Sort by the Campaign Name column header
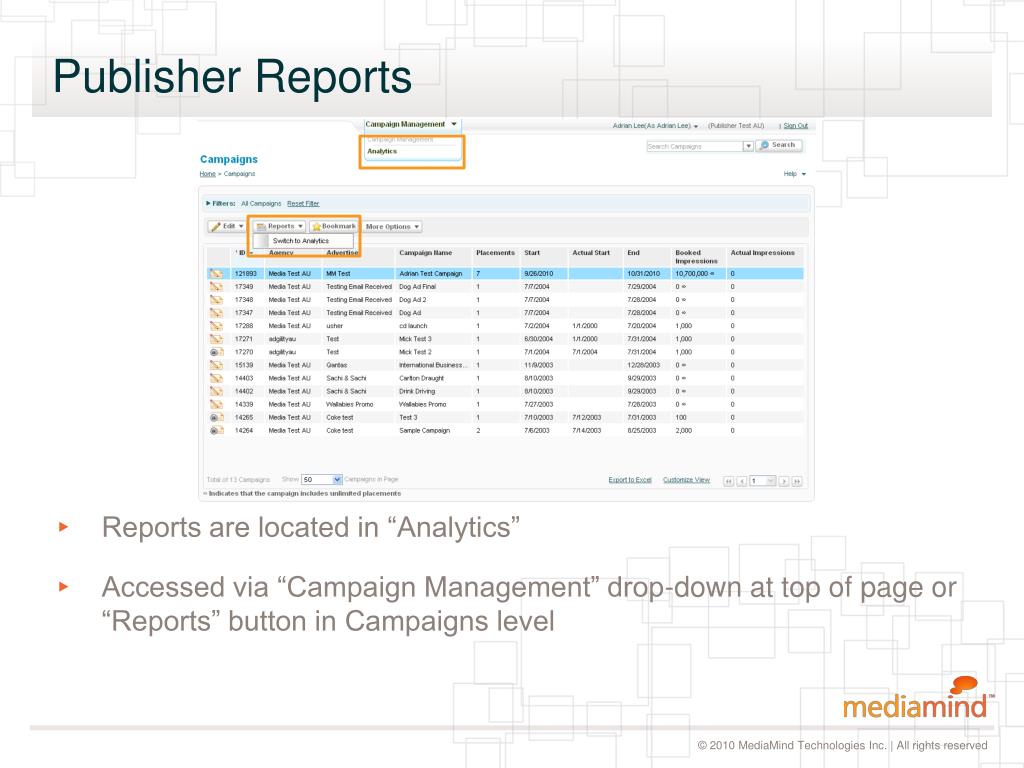This screenshot has height=768, width=1024. pyautogui.click(x=425, y=253)
